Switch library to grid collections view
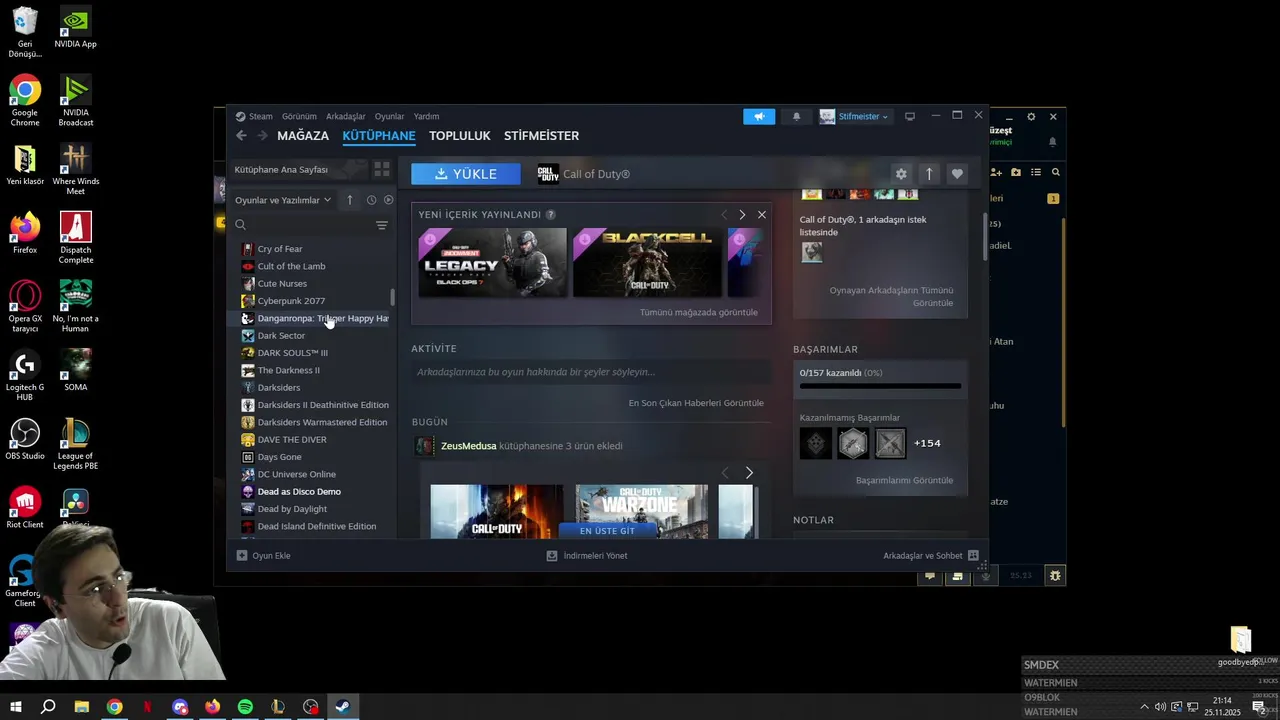 tap(381, 169)
